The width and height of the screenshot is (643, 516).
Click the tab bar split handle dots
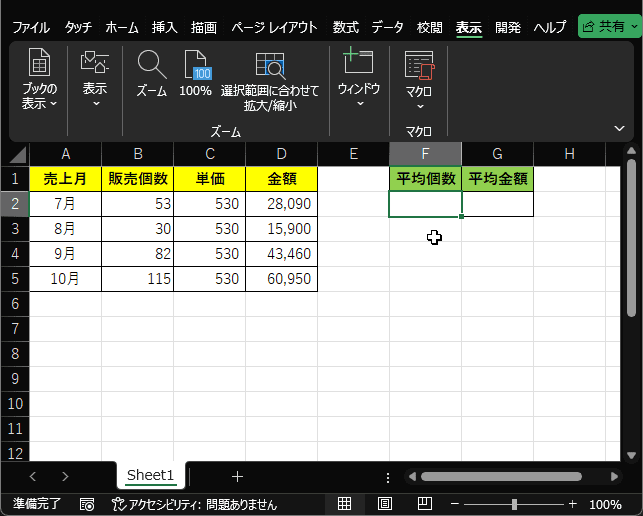click(x=388, y=477)
